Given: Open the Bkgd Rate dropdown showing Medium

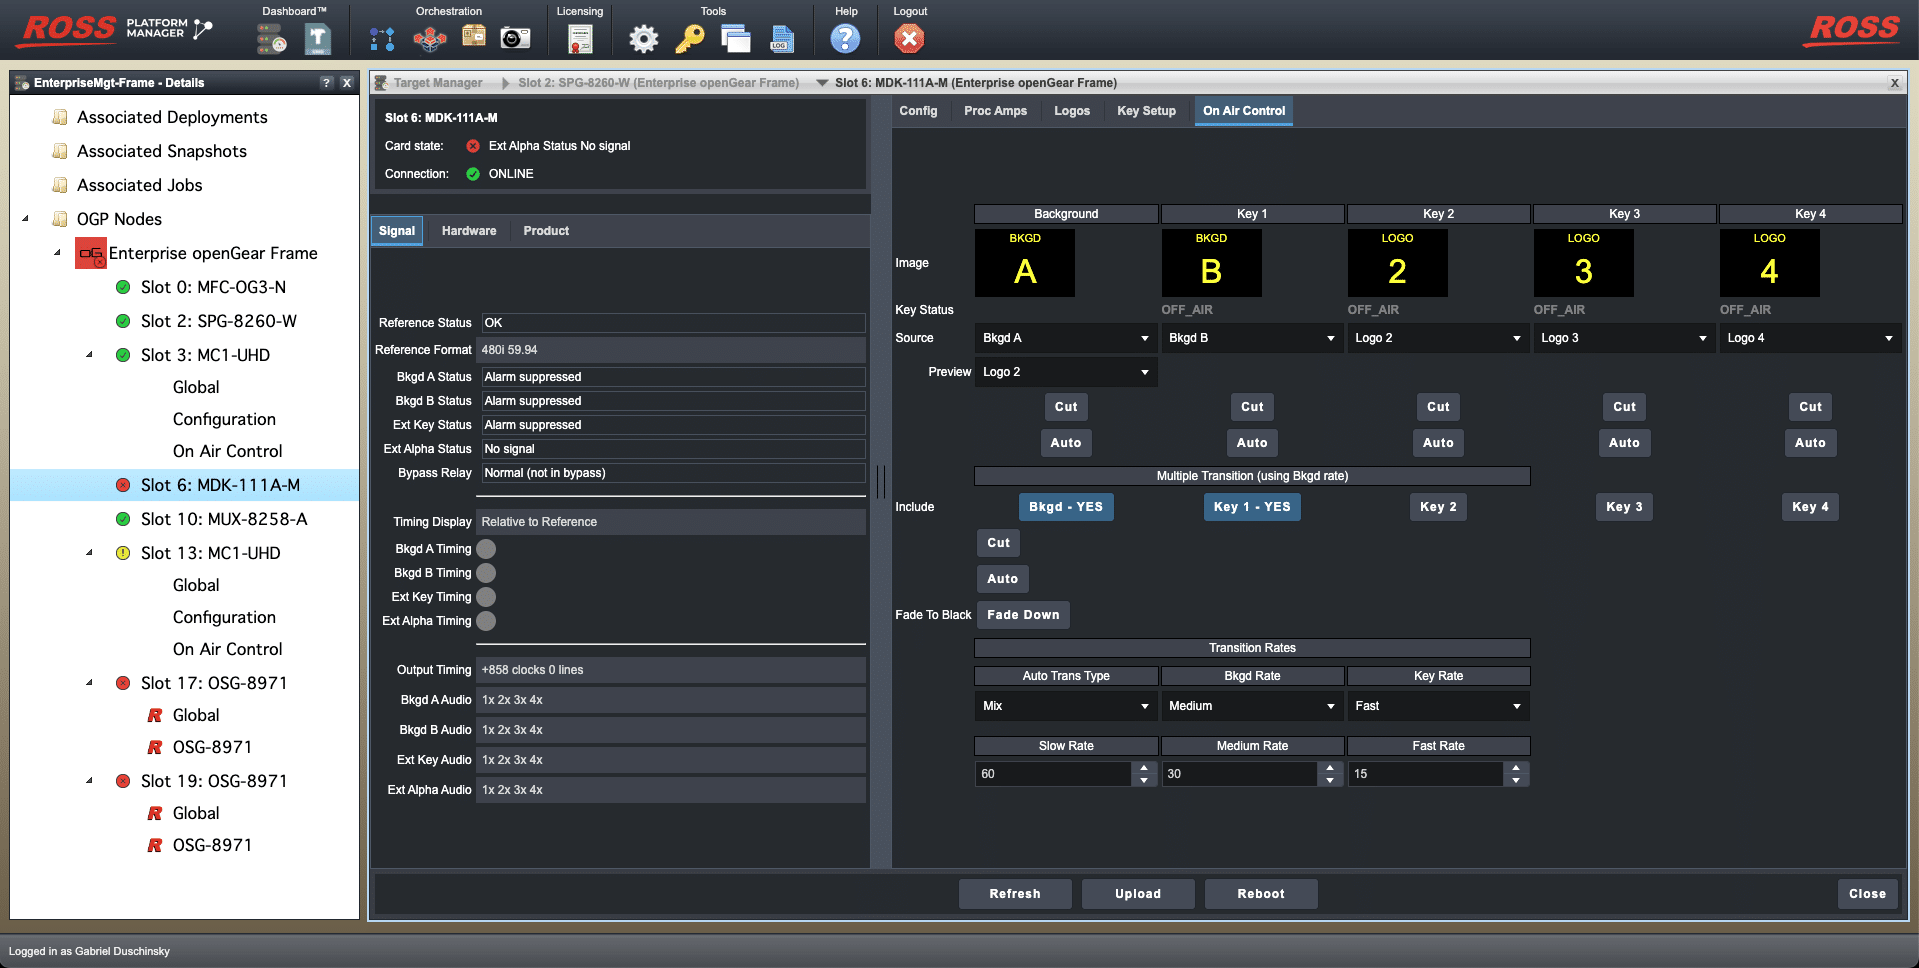Looking at the screenshot, I should pos(1252,706).
